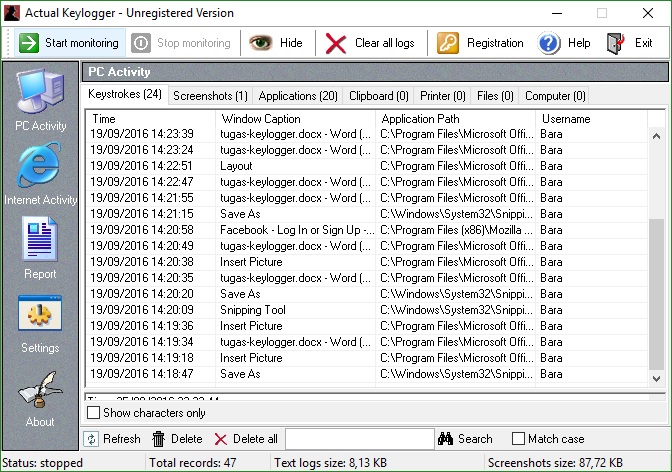Viewport: 672px width, 472px height.
Task: Open the Report document icon in sidebar
Action: pos(39,239)
